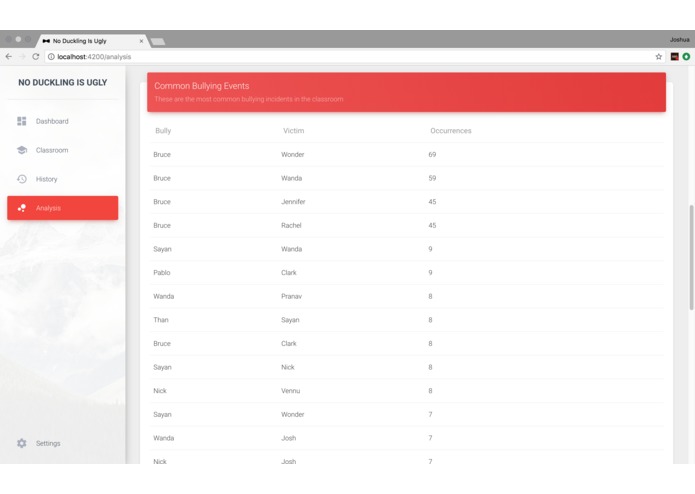Image resolution: width=695 pixels, height=494 pixels.
Task: Open the Classroom menu item
Action: tap(62, 150)
